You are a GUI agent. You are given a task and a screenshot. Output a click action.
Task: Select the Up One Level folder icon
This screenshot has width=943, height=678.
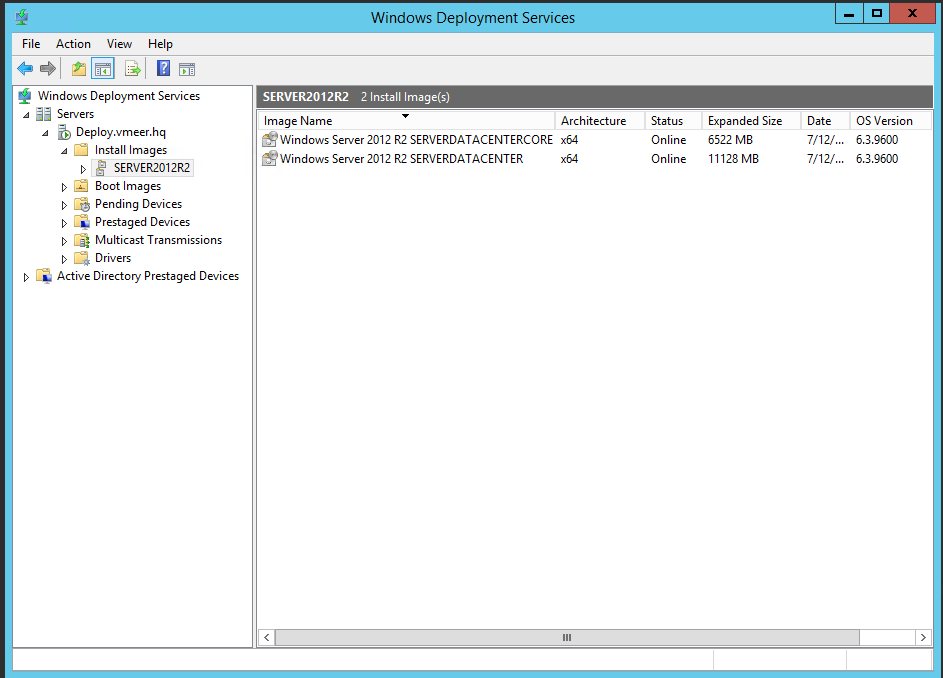tap(78, 68)
